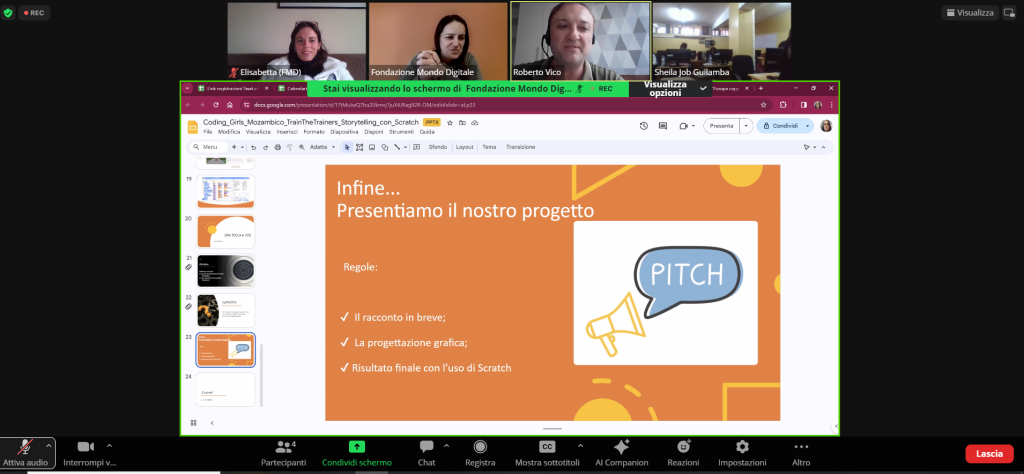Collapse filmstrip with left chevron

point(212,423)
